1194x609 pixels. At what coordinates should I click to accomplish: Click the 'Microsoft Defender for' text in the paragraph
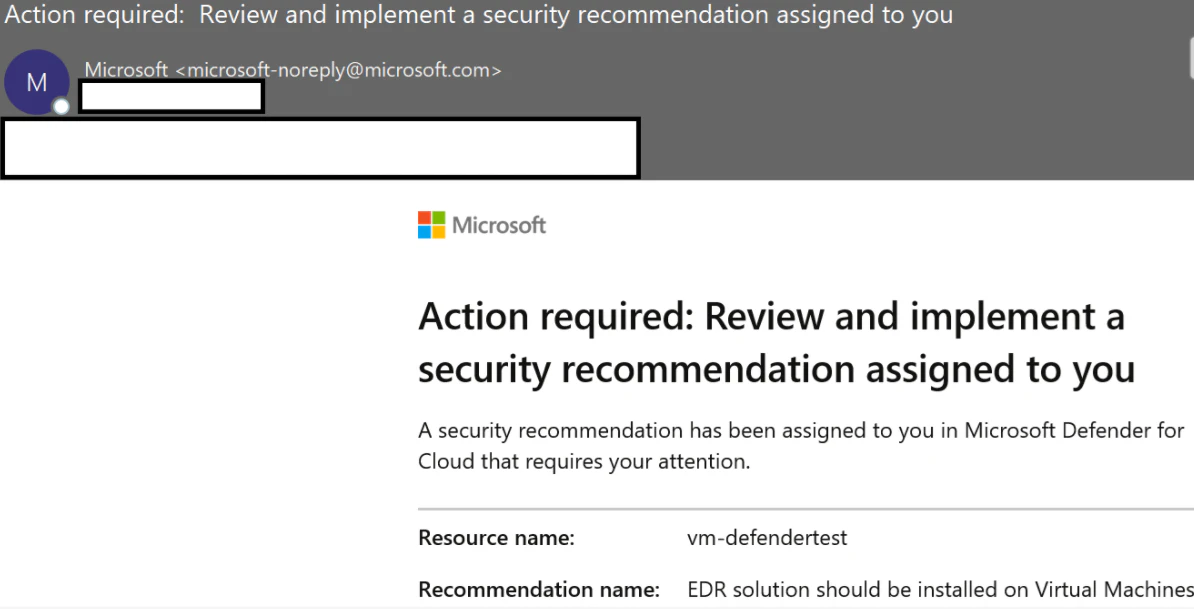[x=1074, y=430]
